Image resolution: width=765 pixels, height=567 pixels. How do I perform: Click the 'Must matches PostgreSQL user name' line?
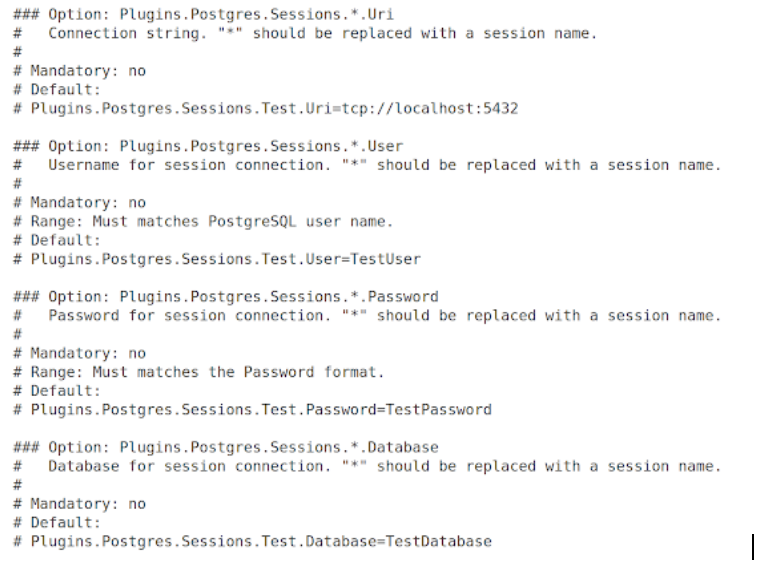pyautogui.click(x=209, y=221)
